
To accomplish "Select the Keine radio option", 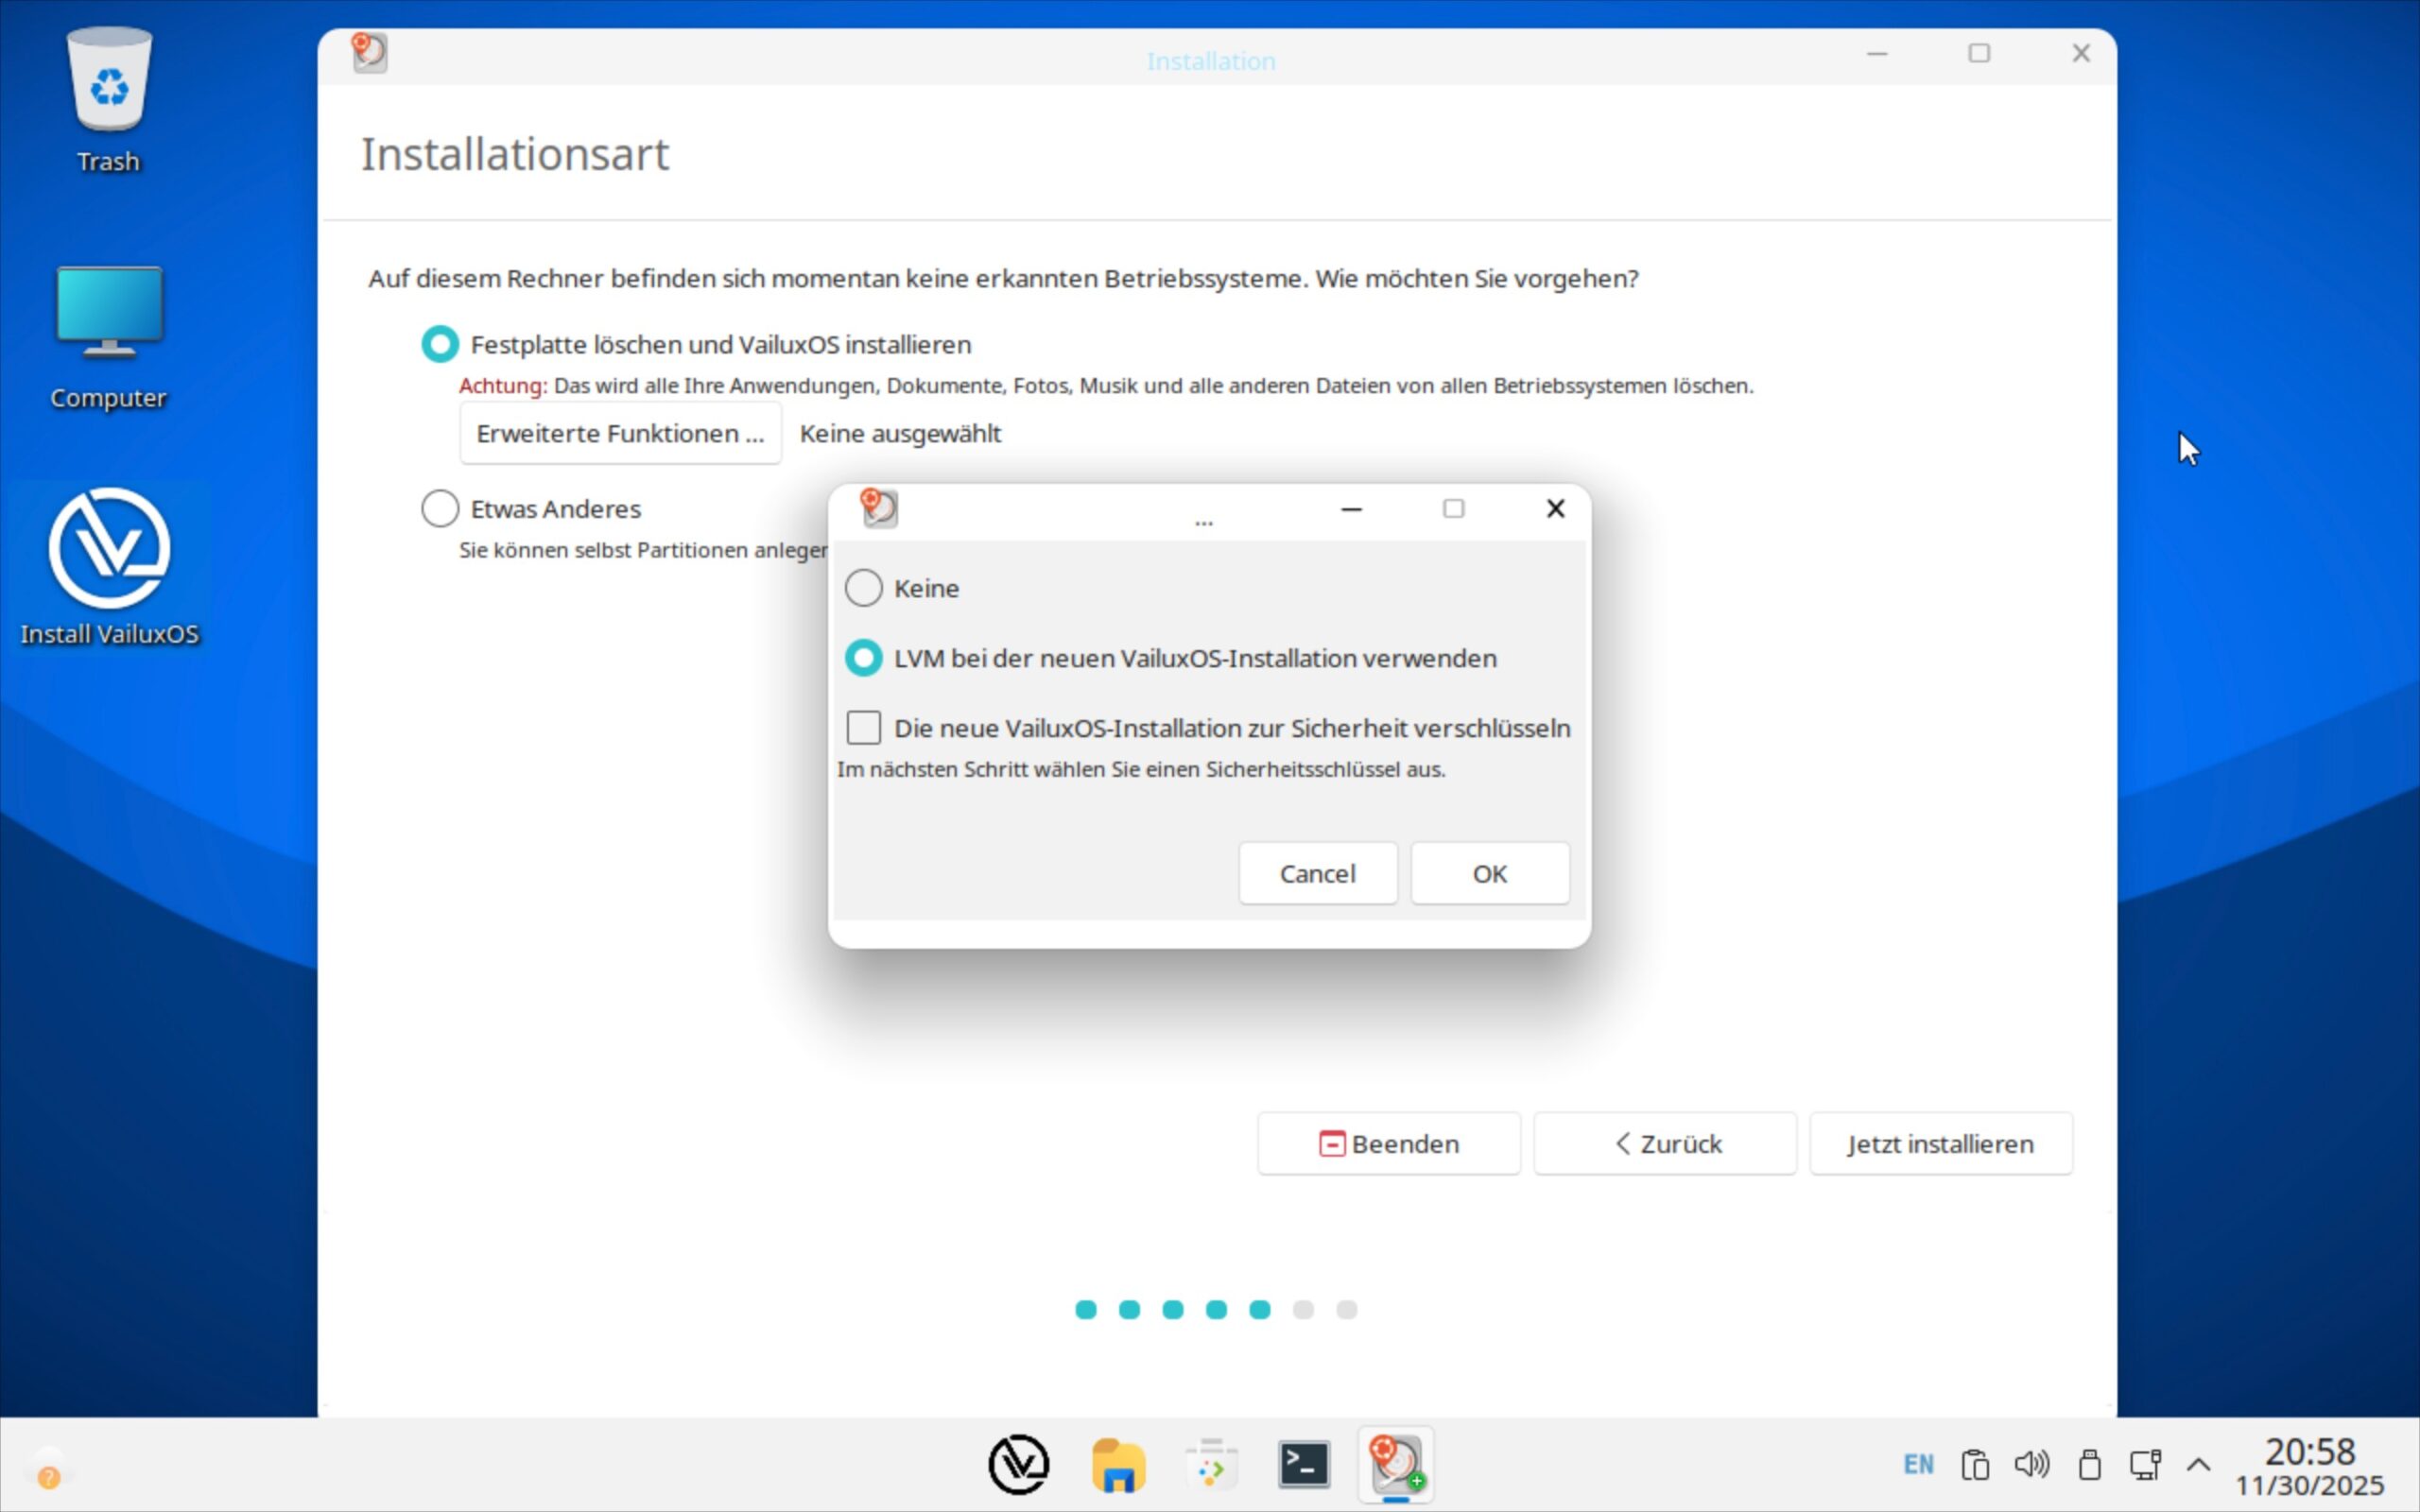I will coord(864,588).
